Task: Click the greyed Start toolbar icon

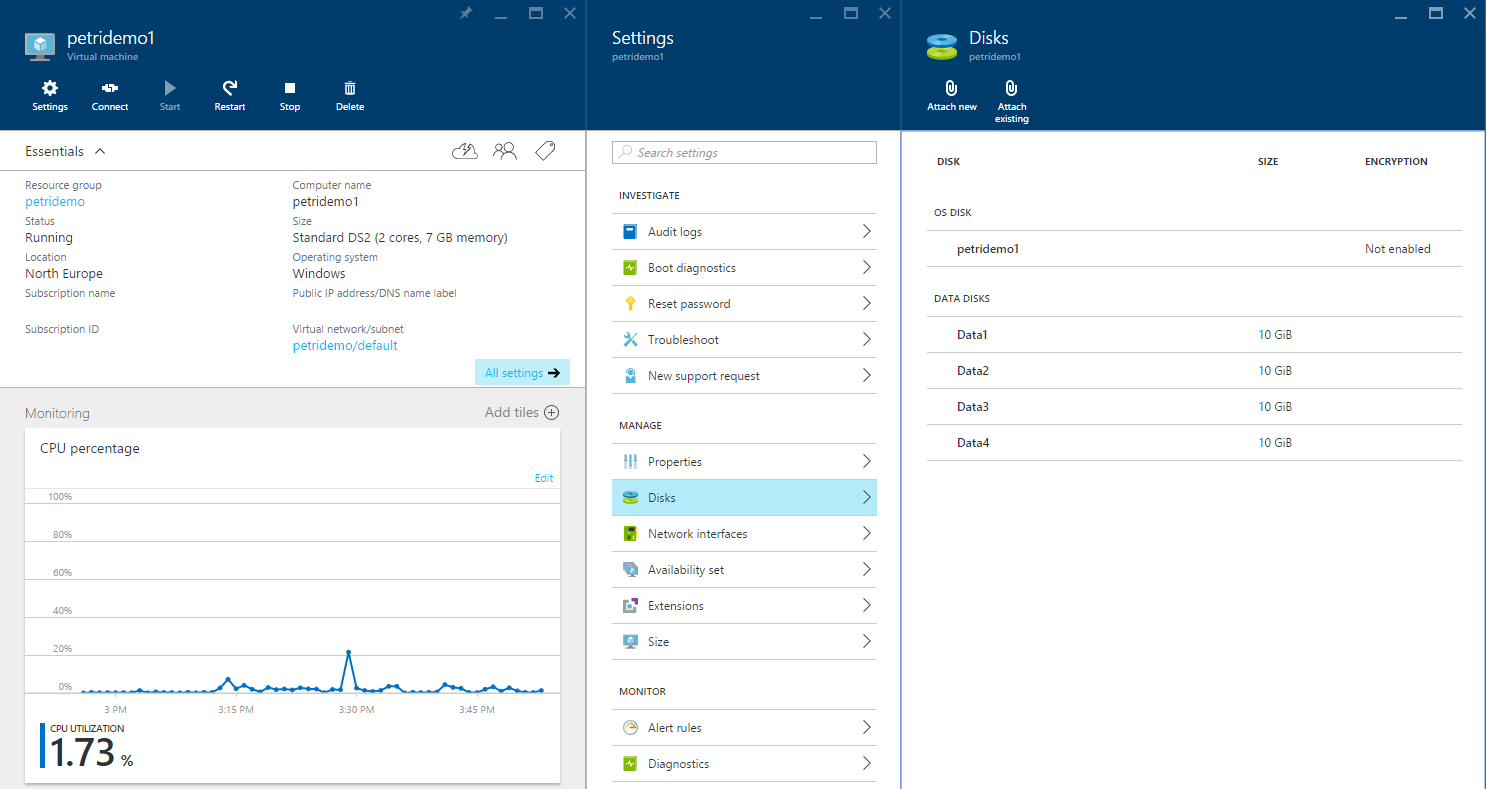Action: pos(170,88)
